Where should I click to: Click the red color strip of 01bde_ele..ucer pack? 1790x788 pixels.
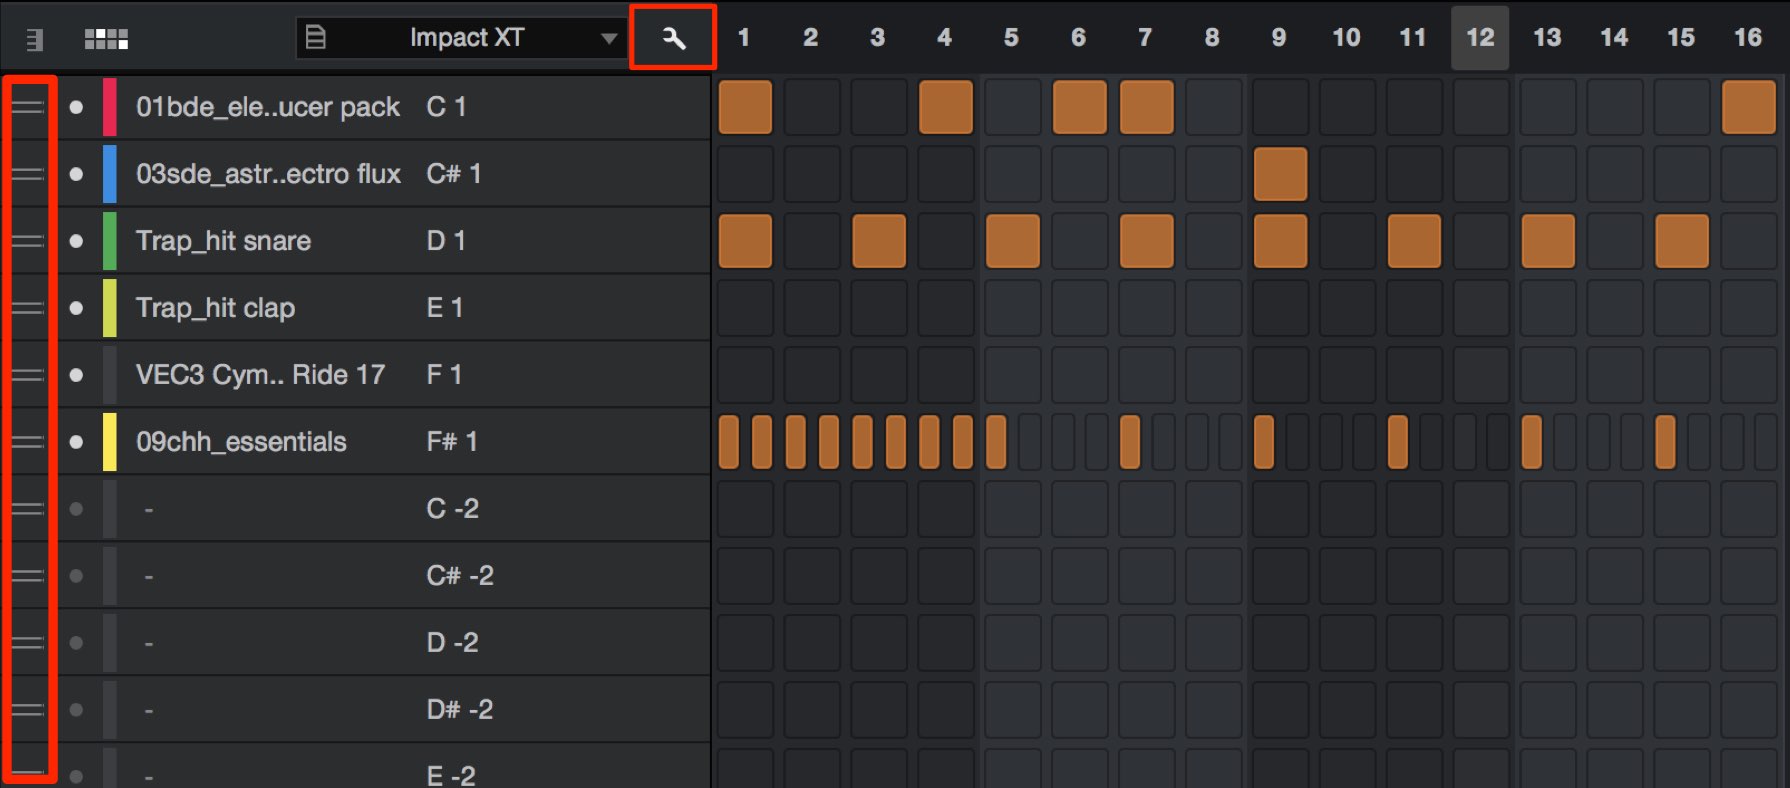click(x=110, y=107)
